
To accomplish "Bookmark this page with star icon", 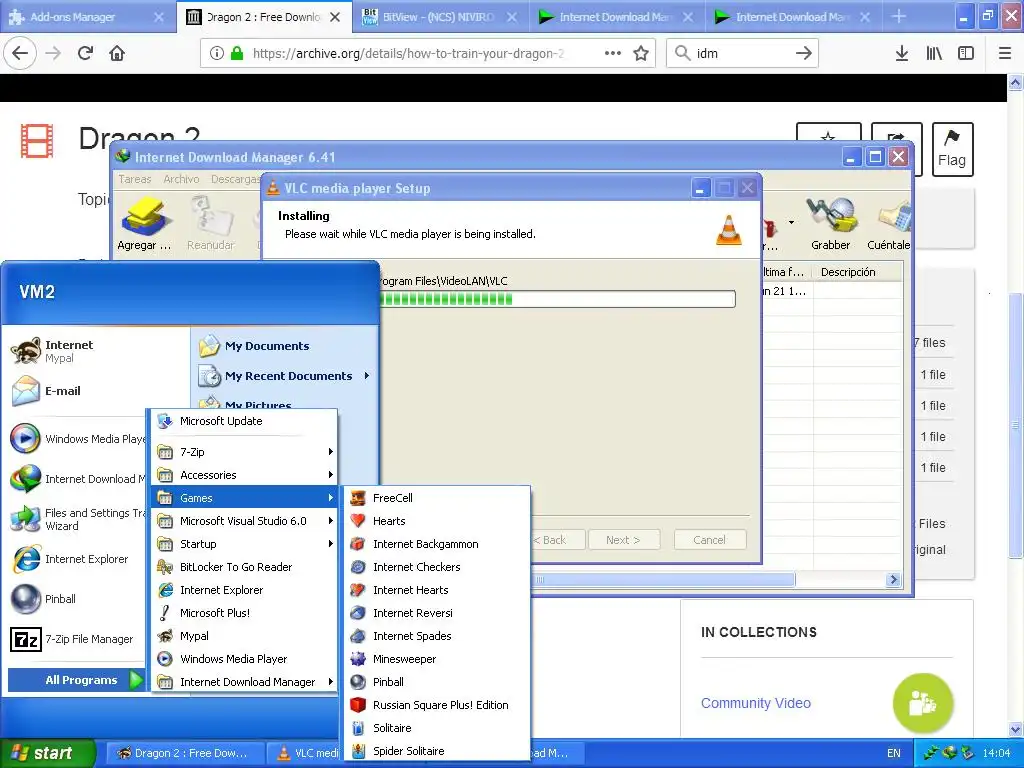I will pyautogui.click(x=641, y=53).
